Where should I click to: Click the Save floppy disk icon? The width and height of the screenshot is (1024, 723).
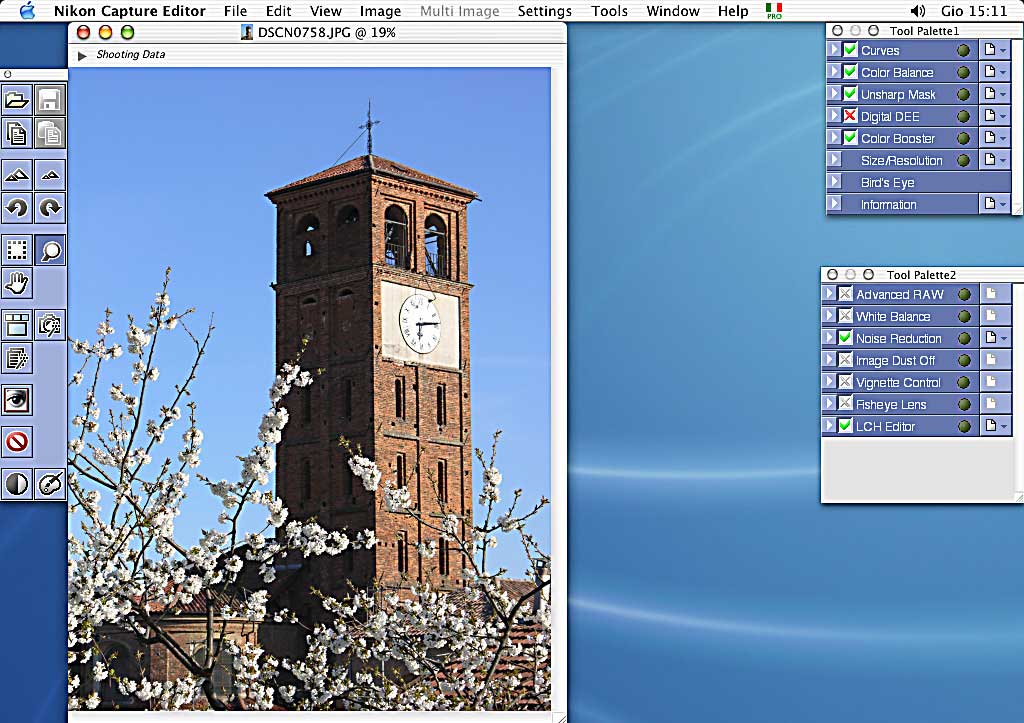point(50,101)
